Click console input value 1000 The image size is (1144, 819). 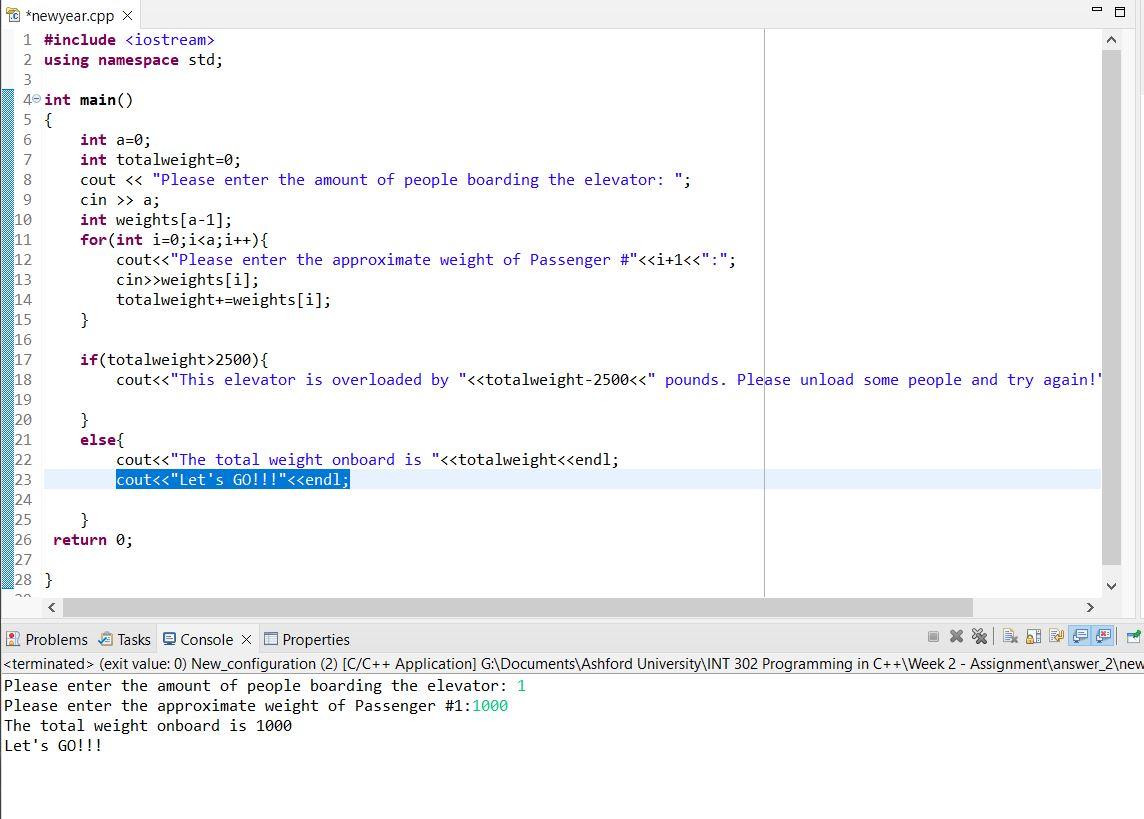[x=490, y=706]
